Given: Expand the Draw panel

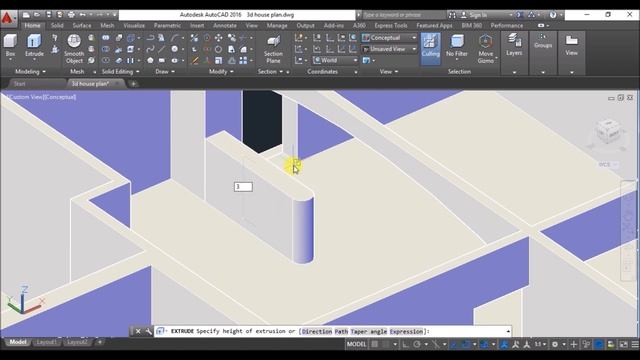Looking at the screenshot, I should click(165, 71).
